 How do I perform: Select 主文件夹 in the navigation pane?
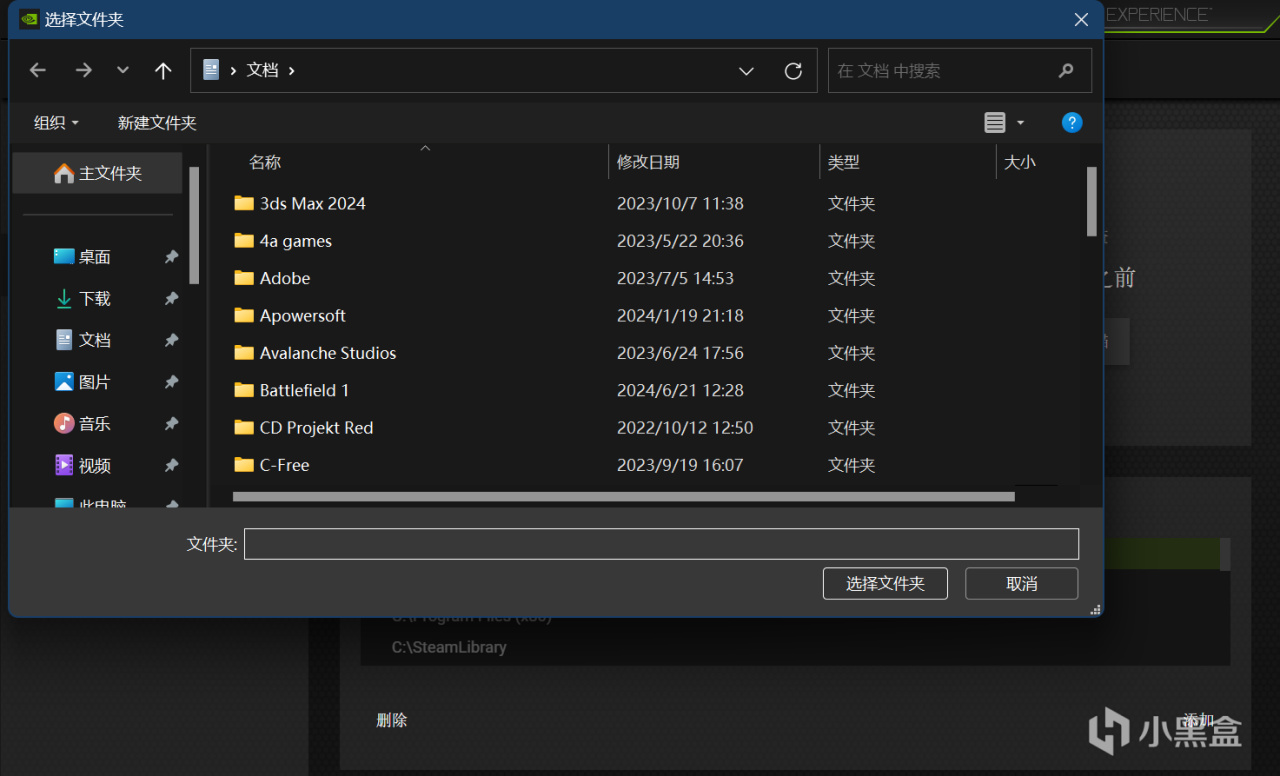(x=98, y=173)
